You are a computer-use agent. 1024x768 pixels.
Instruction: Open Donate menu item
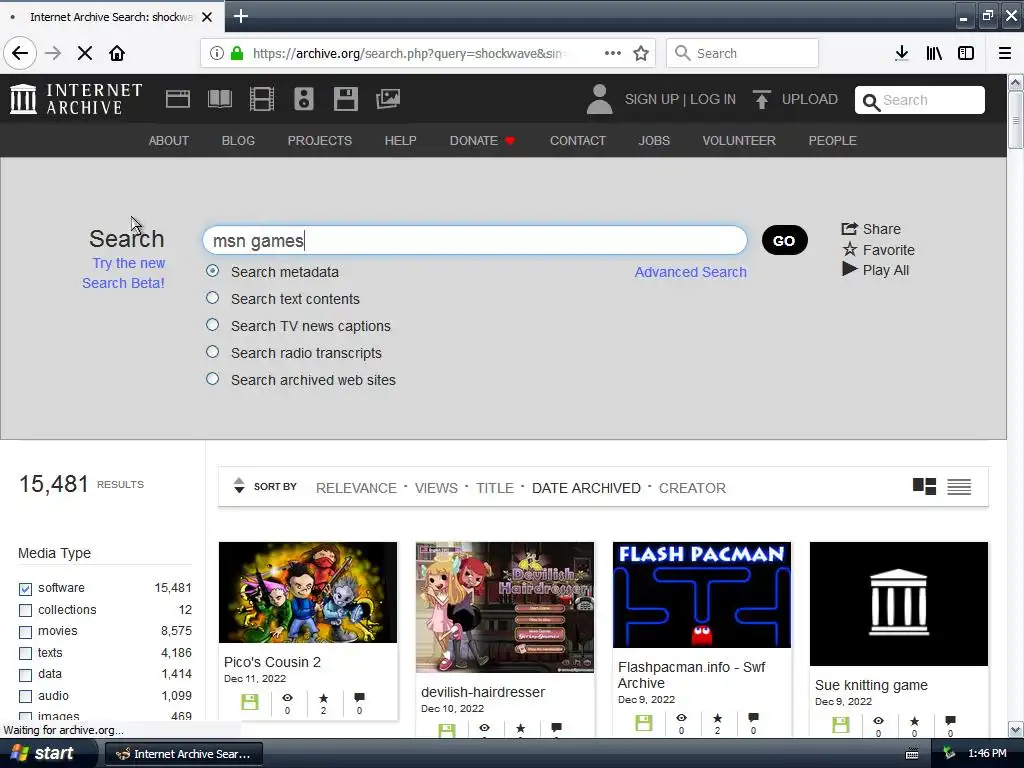(482, 140)
